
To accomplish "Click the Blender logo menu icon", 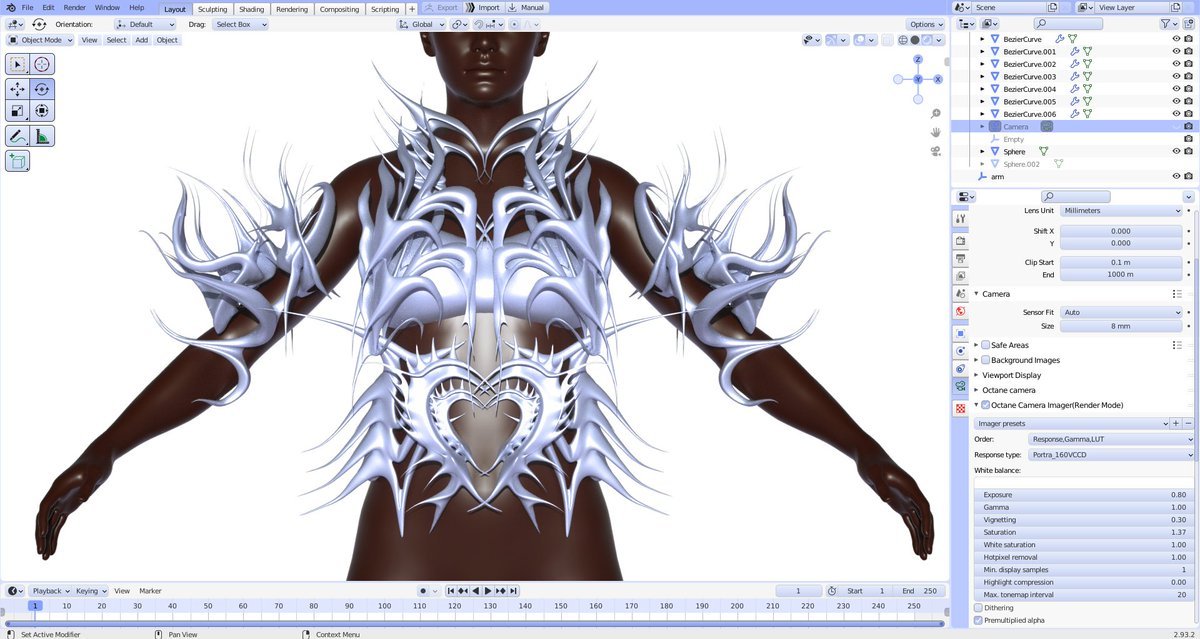I will [x=10, y=7].
